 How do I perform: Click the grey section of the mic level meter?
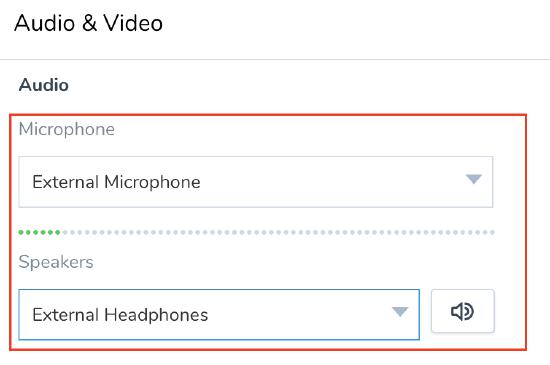(x=279, y=232)
